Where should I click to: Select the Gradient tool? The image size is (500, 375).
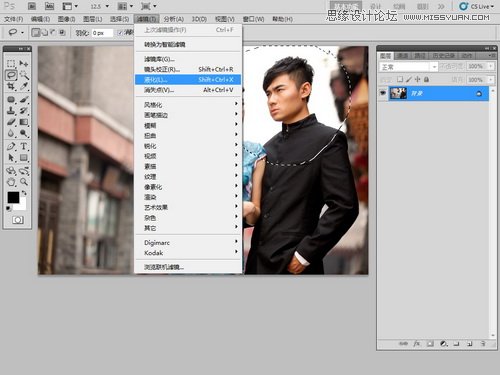(24, 122)
